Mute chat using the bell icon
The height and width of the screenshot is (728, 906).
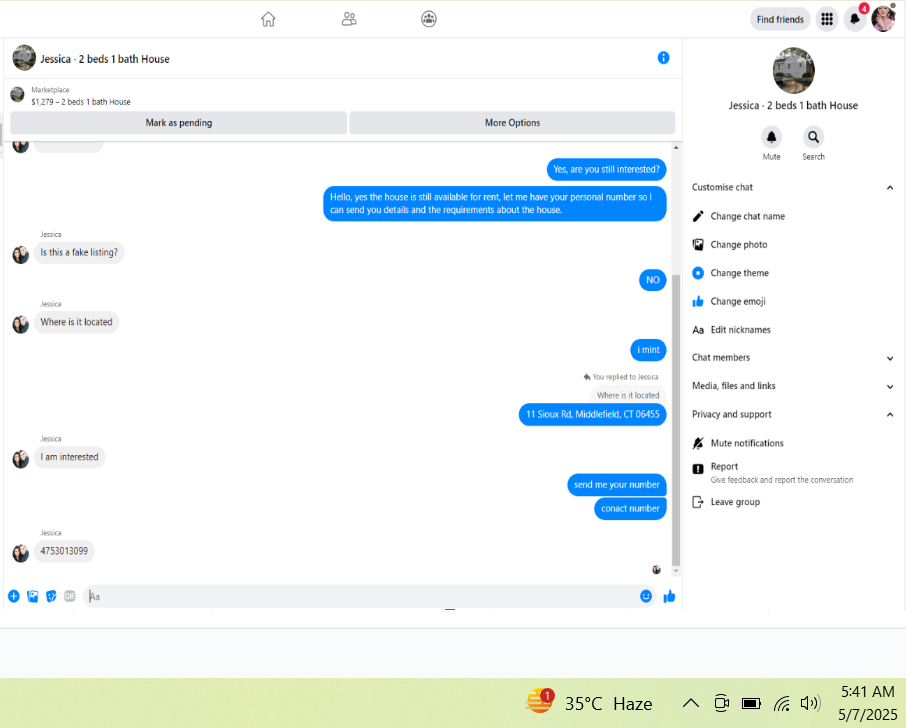point(771,138)
